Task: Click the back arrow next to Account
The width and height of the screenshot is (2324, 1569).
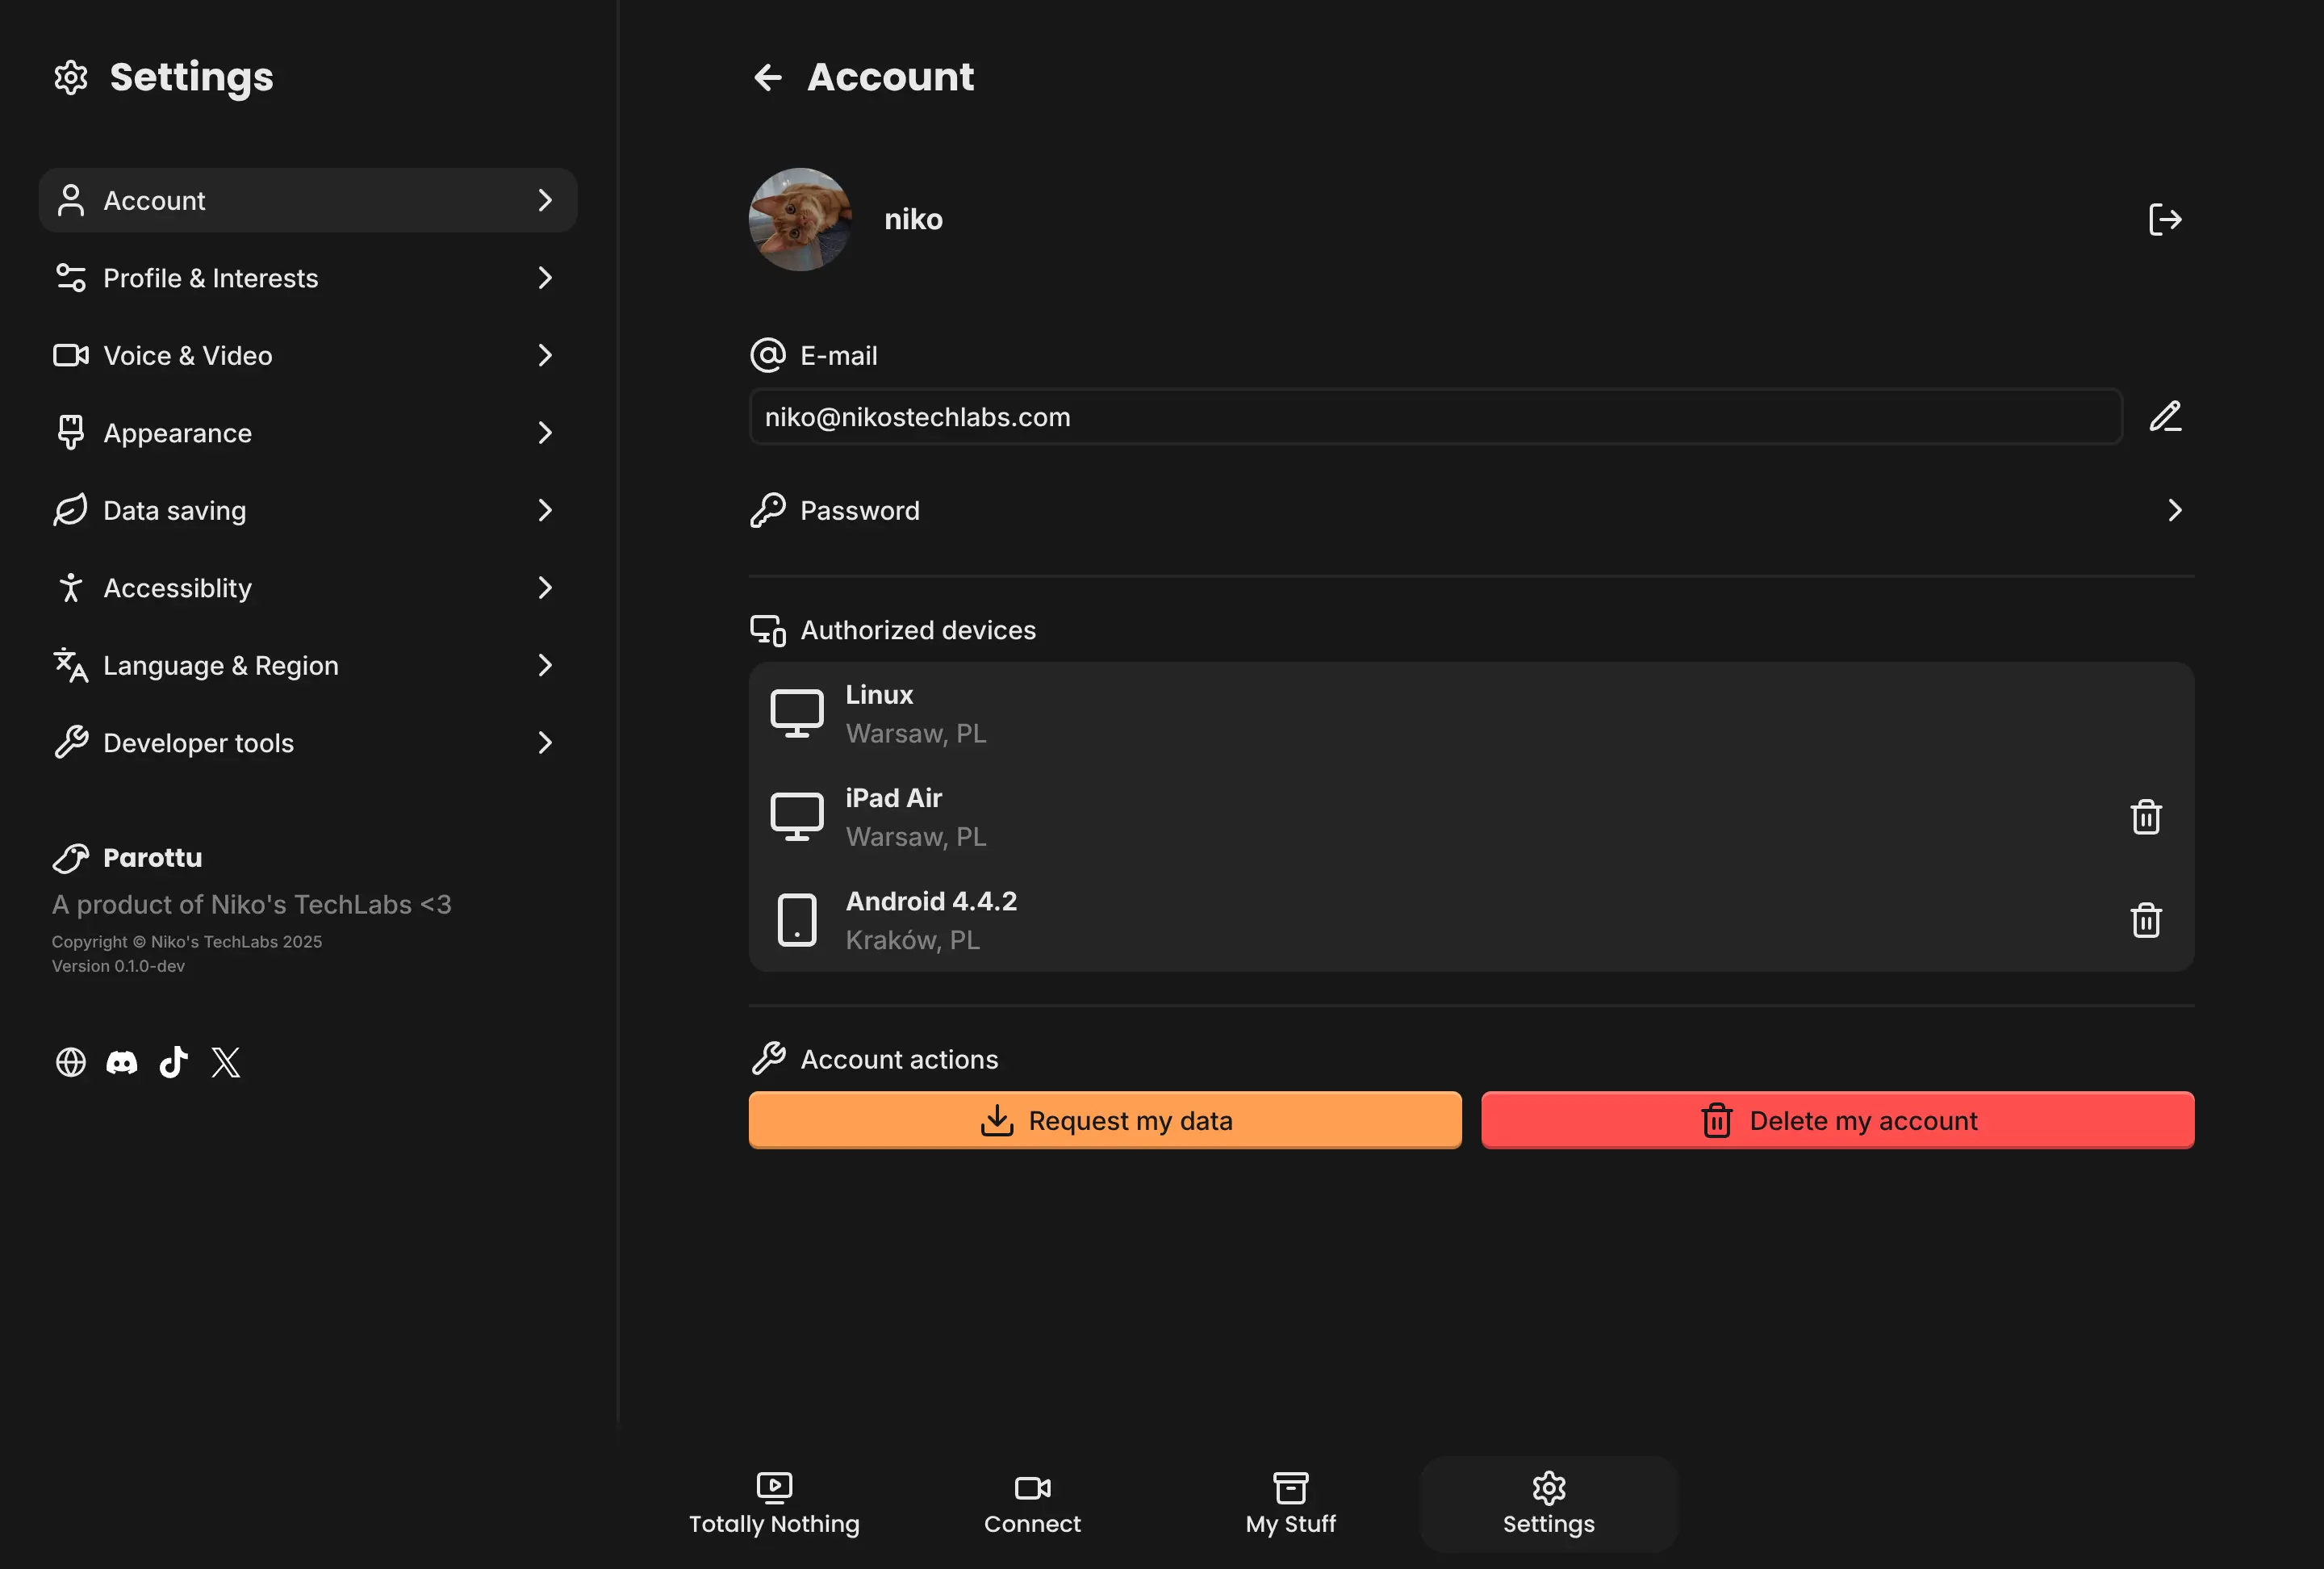Action: click(x=767, y=77)
